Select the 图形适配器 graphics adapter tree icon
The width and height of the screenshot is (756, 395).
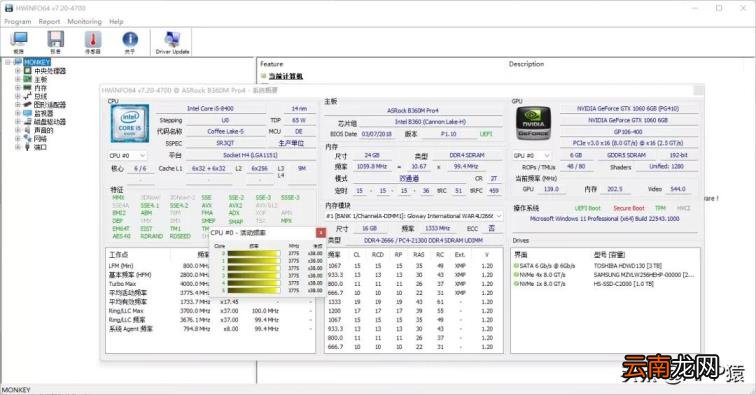(x=28, y=105)
